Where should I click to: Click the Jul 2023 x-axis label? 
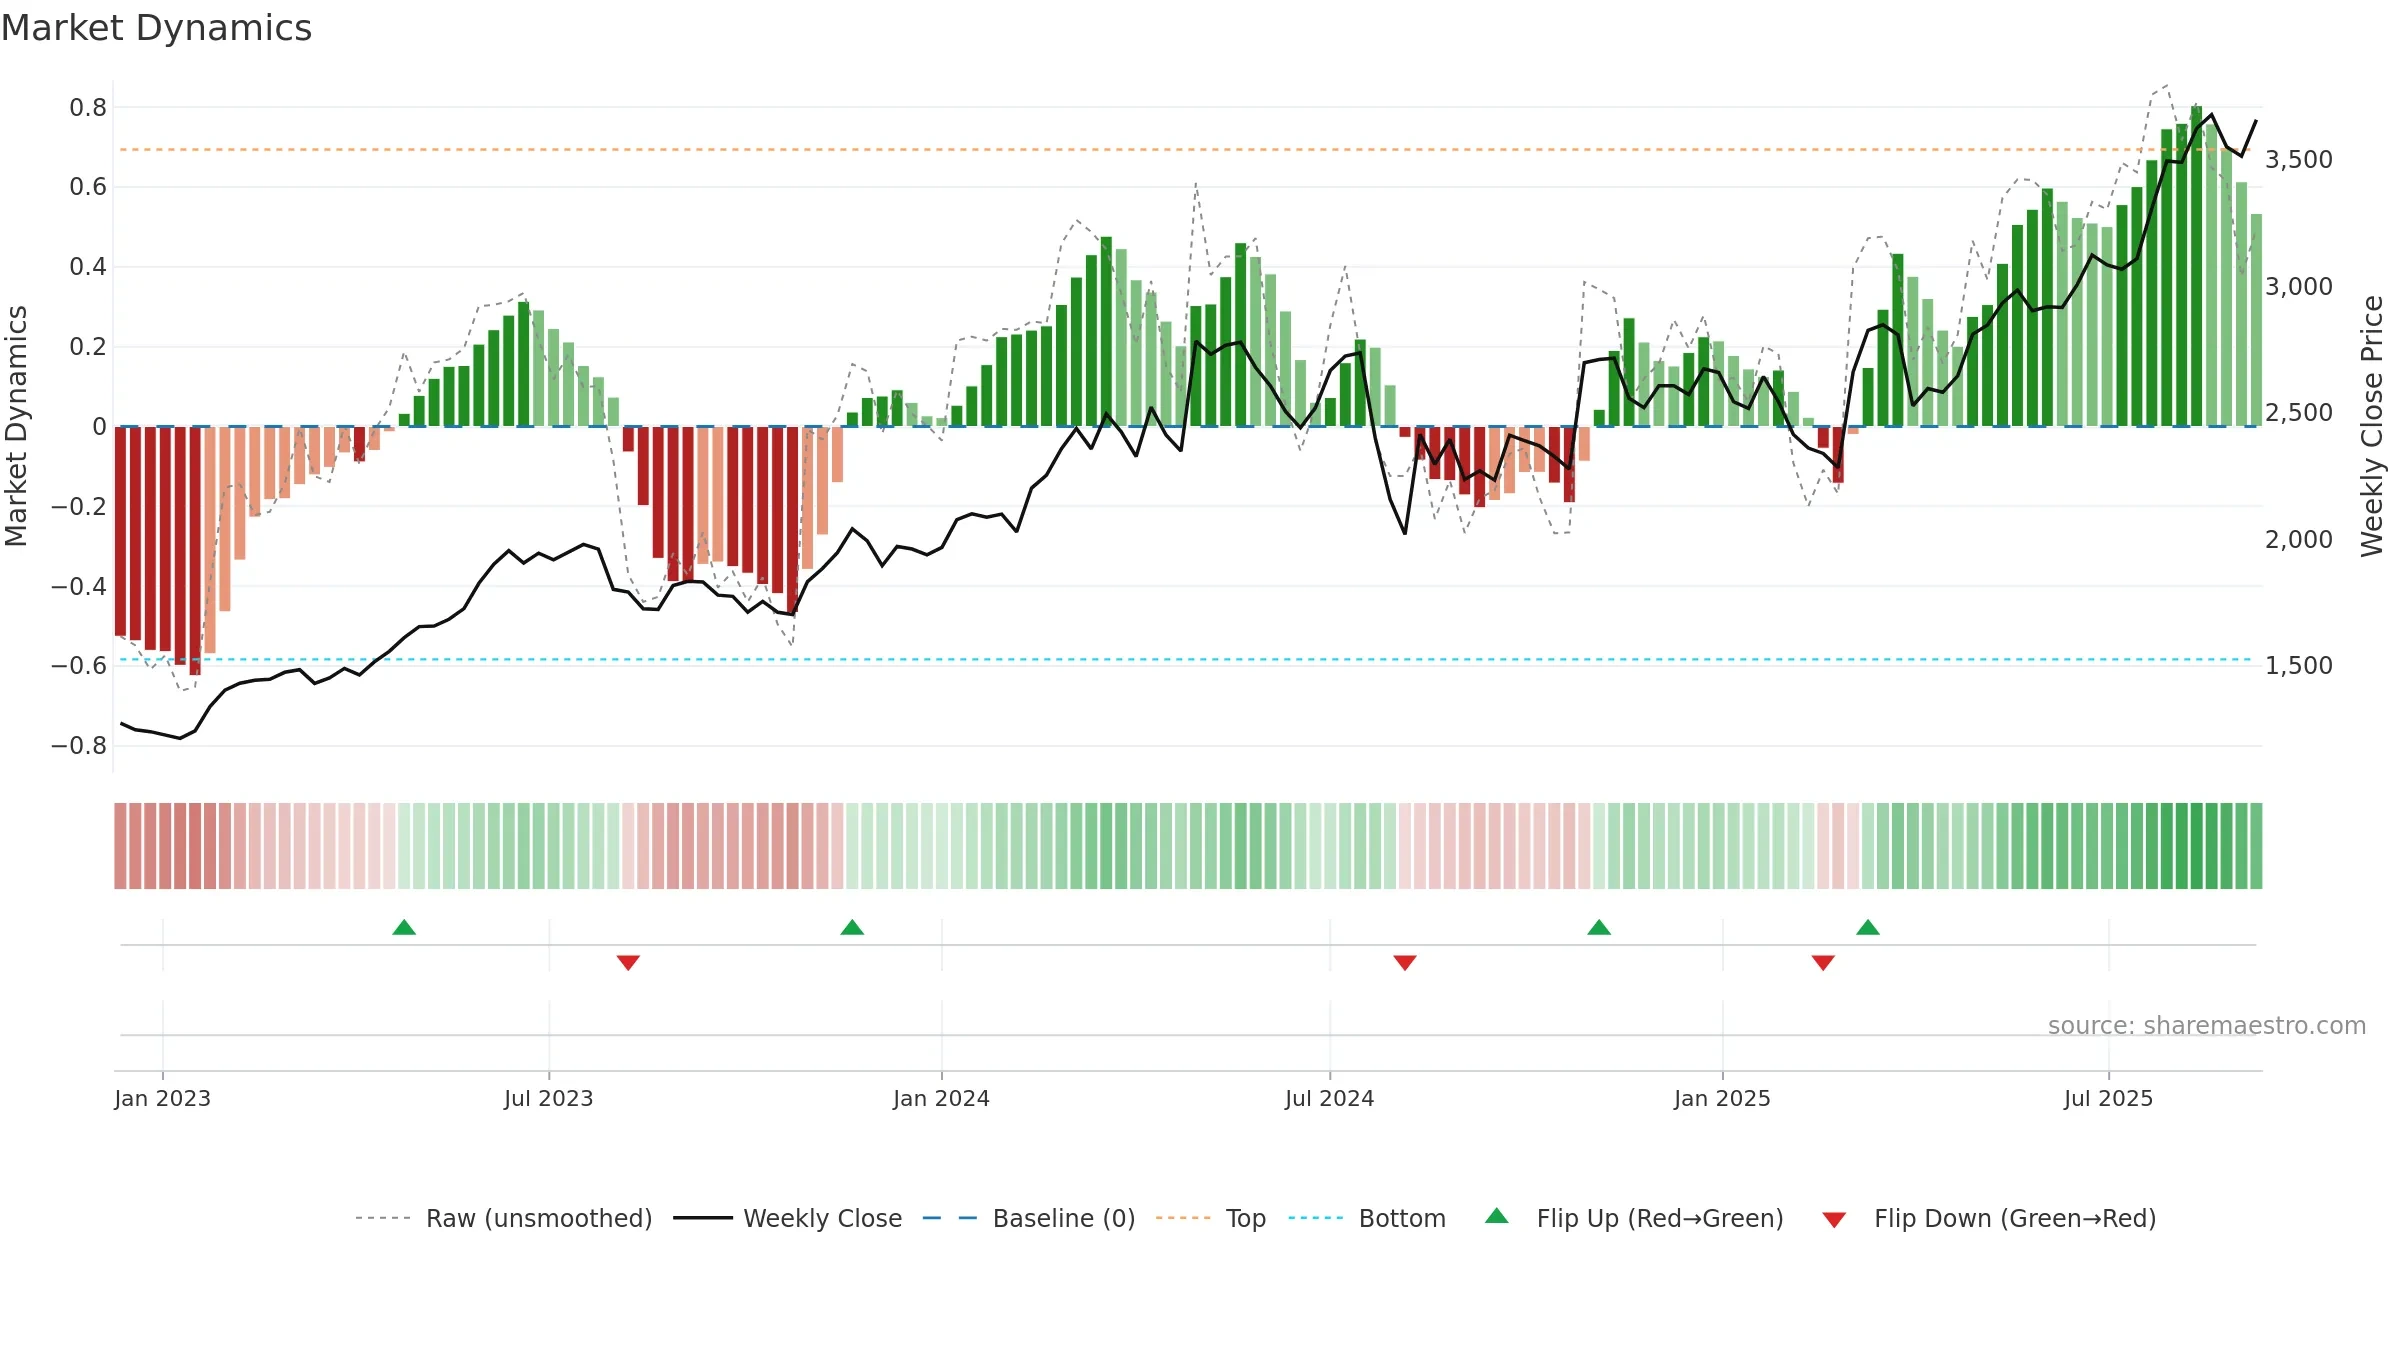click(549, 1098)
